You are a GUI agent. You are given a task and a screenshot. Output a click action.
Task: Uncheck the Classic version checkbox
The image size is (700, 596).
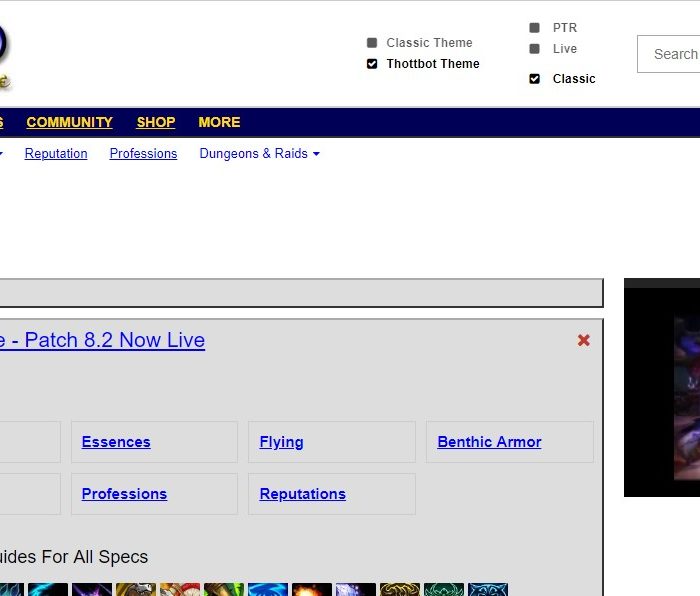tap(535, 79)
